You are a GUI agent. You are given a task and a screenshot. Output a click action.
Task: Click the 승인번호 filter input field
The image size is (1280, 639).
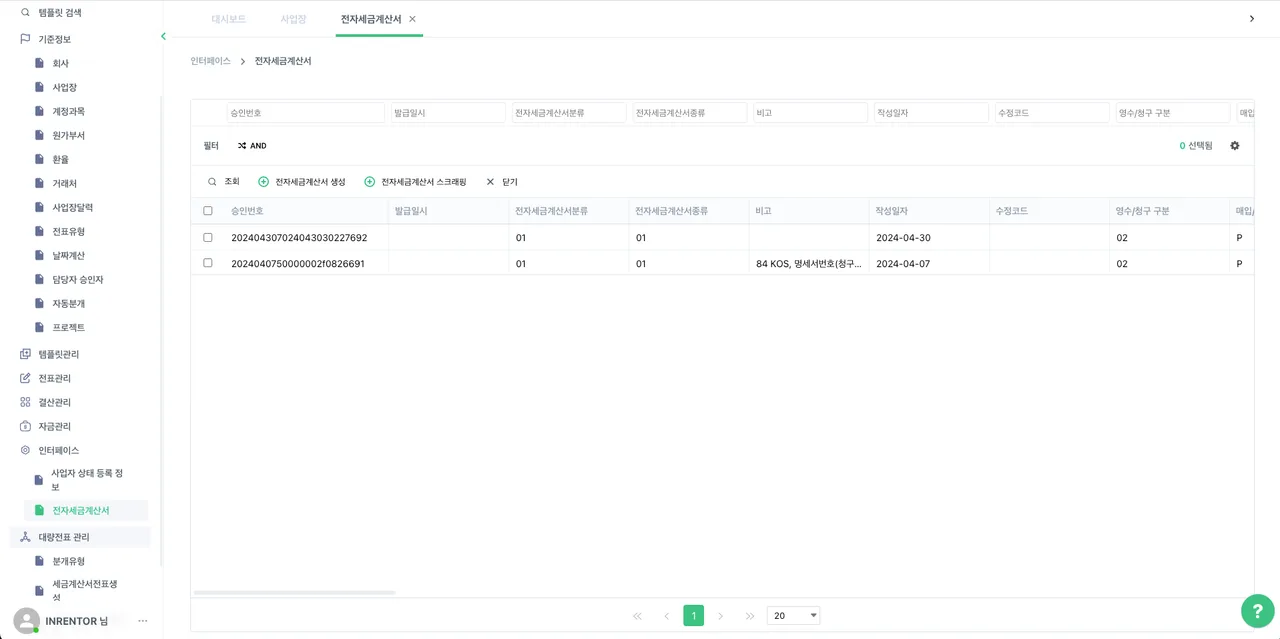(306, 113)
